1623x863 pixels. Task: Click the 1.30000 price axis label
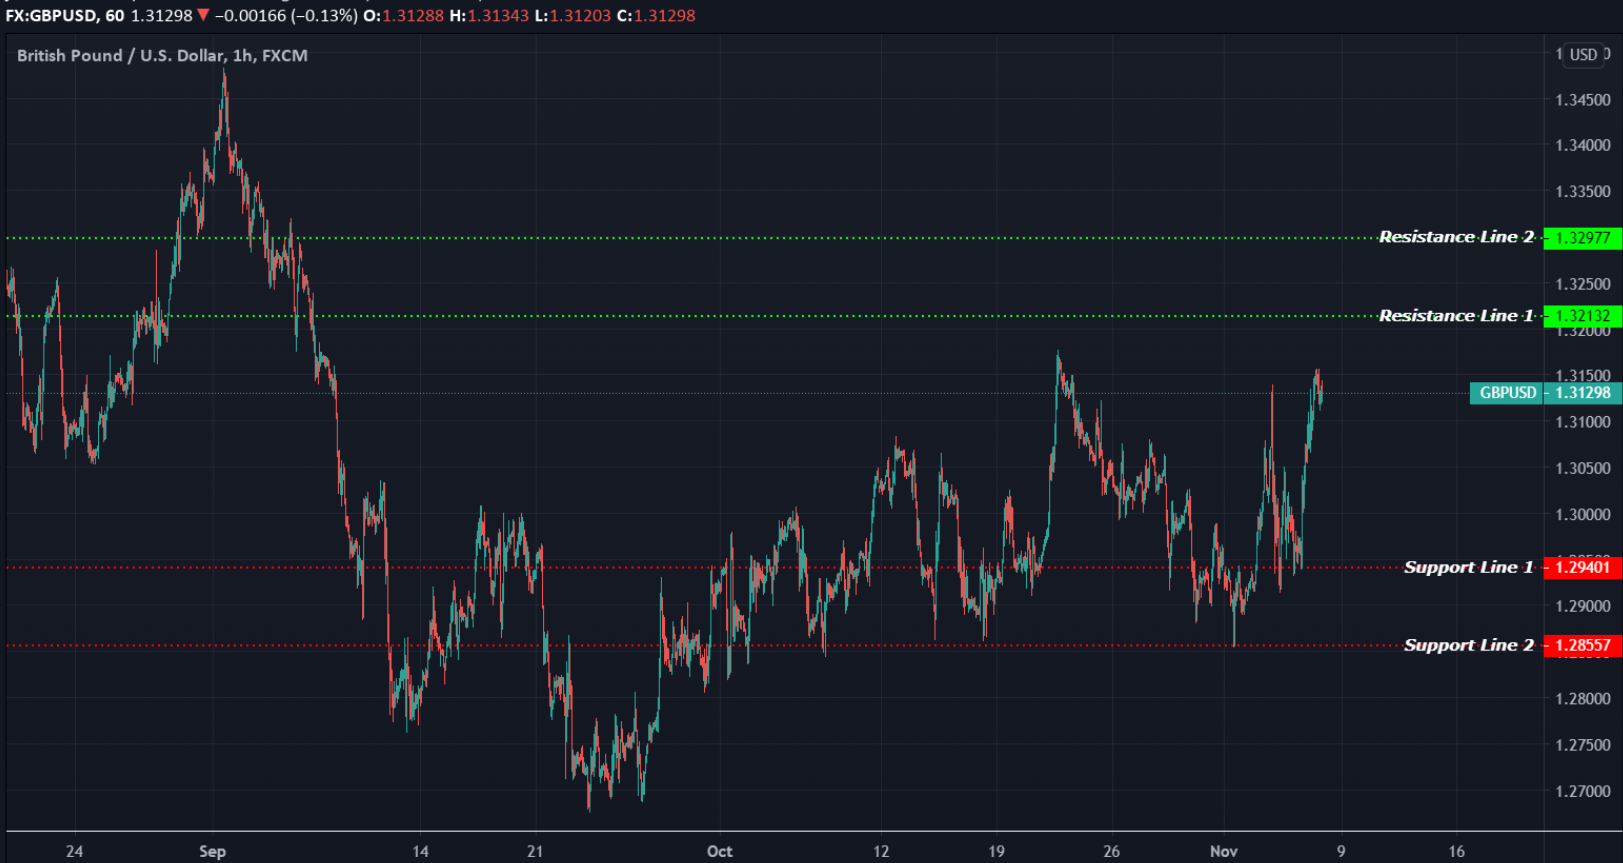[1583, 515]
